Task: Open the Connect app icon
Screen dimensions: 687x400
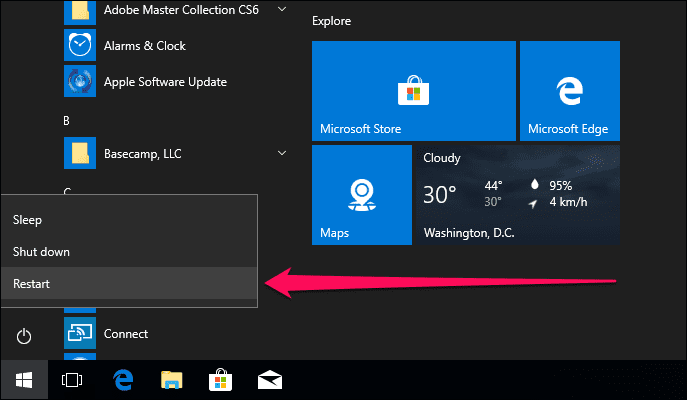Action: (x=80, y=333)
